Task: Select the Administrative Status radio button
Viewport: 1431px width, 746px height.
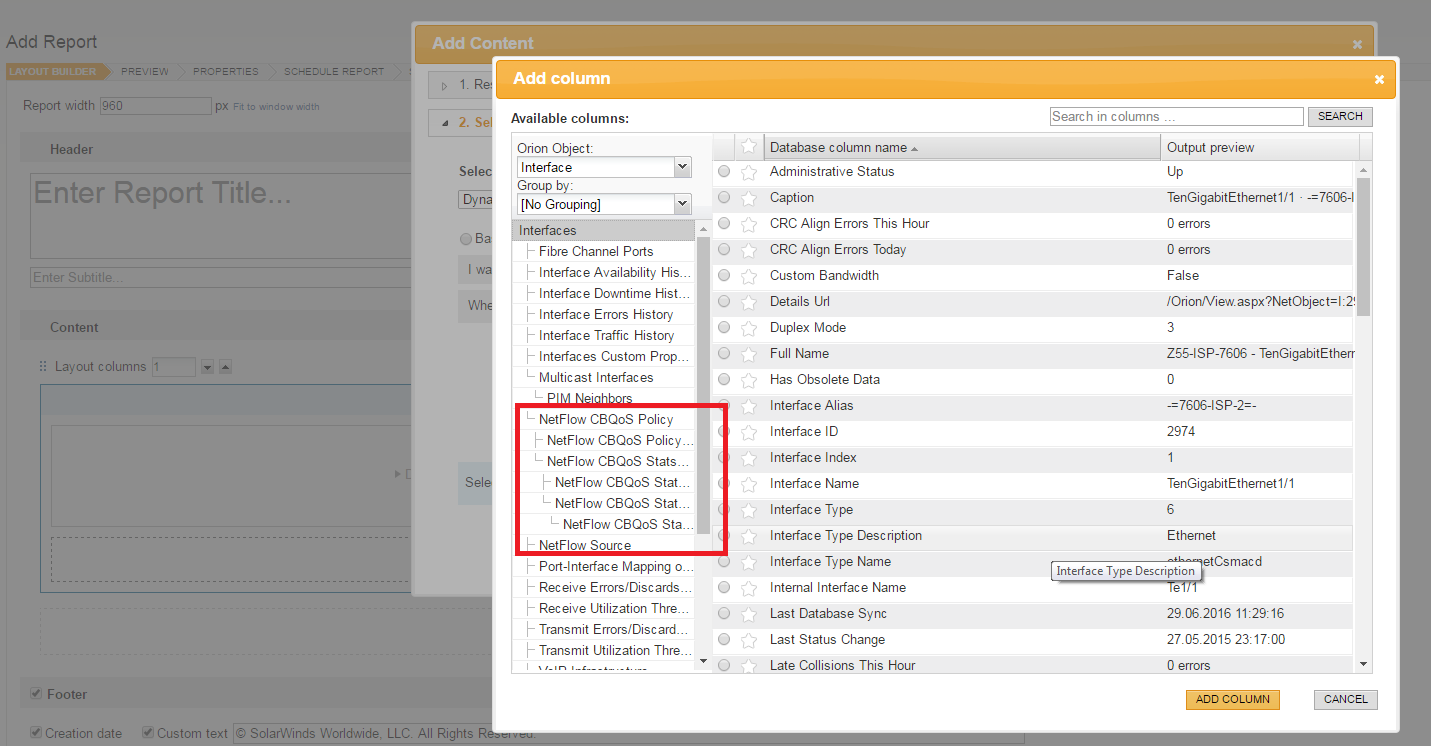Action: [724, 172]
